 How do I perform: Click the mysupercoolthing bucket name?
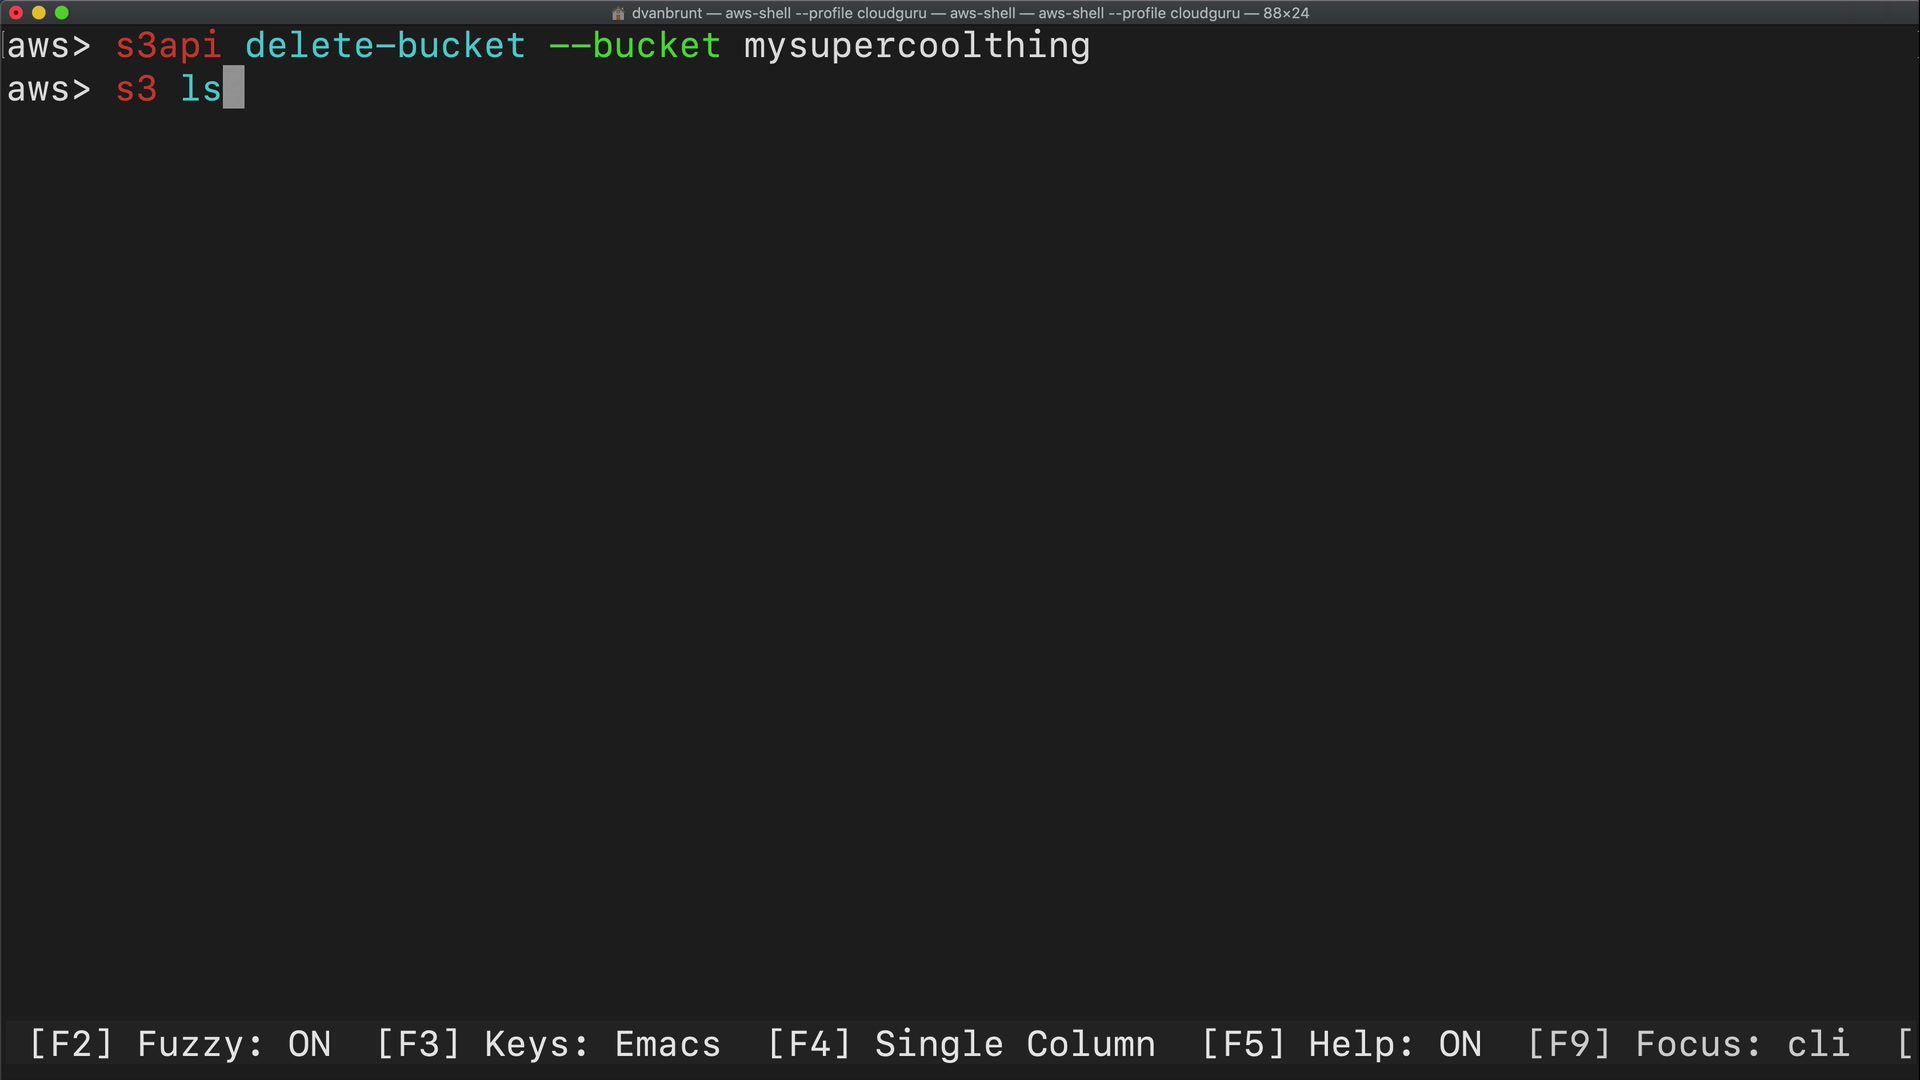click(917, 46)
